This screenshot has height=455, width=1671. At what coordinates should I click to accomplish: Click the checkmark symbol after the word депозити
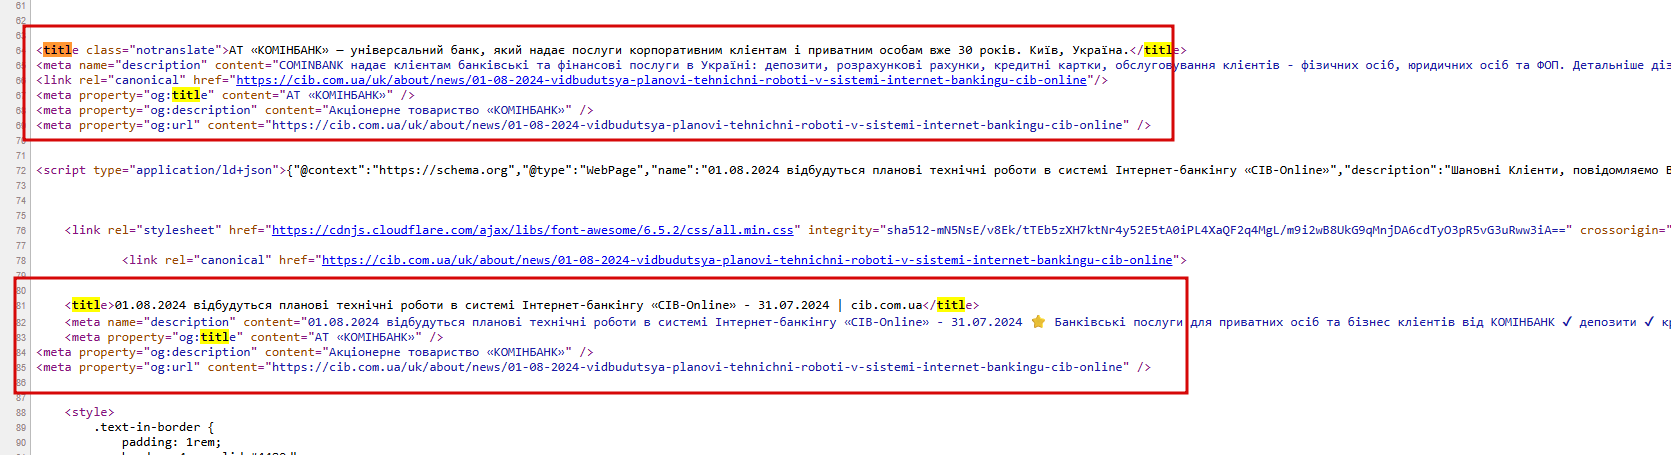coord(1649,322)
